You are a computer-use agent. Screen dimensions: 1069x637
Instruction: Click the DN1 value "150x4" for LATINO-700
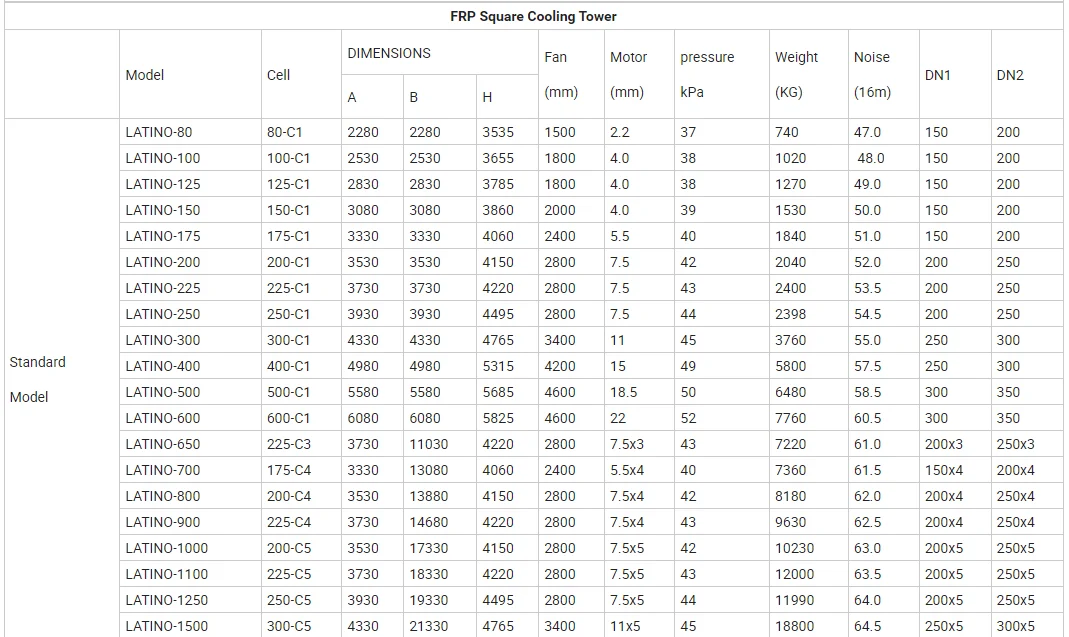944,470
